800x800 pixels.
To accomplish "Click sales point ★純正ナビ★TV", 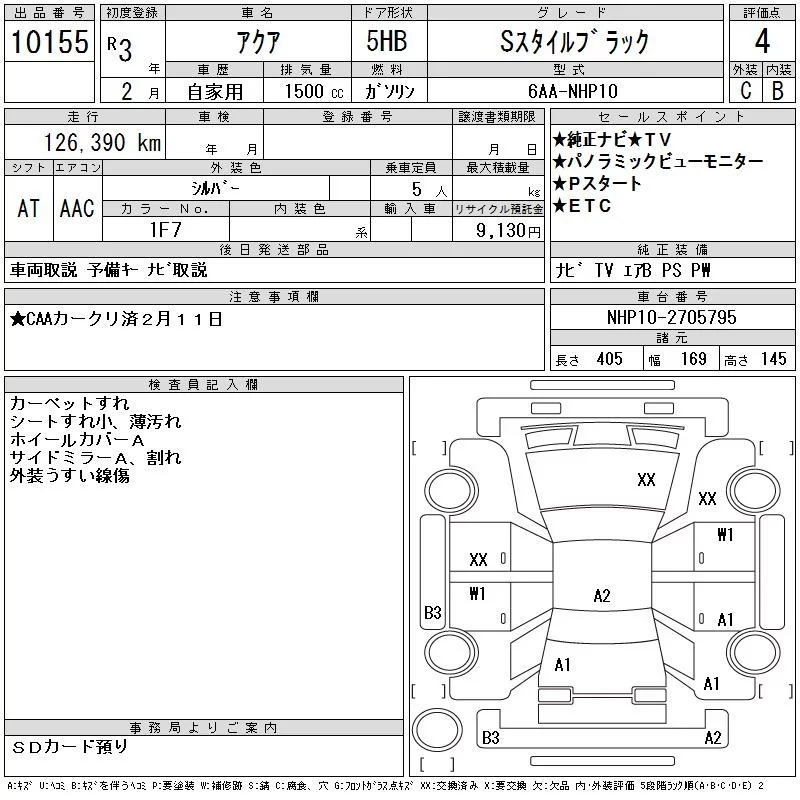I will pyautogui.click(x=612, y=139).
